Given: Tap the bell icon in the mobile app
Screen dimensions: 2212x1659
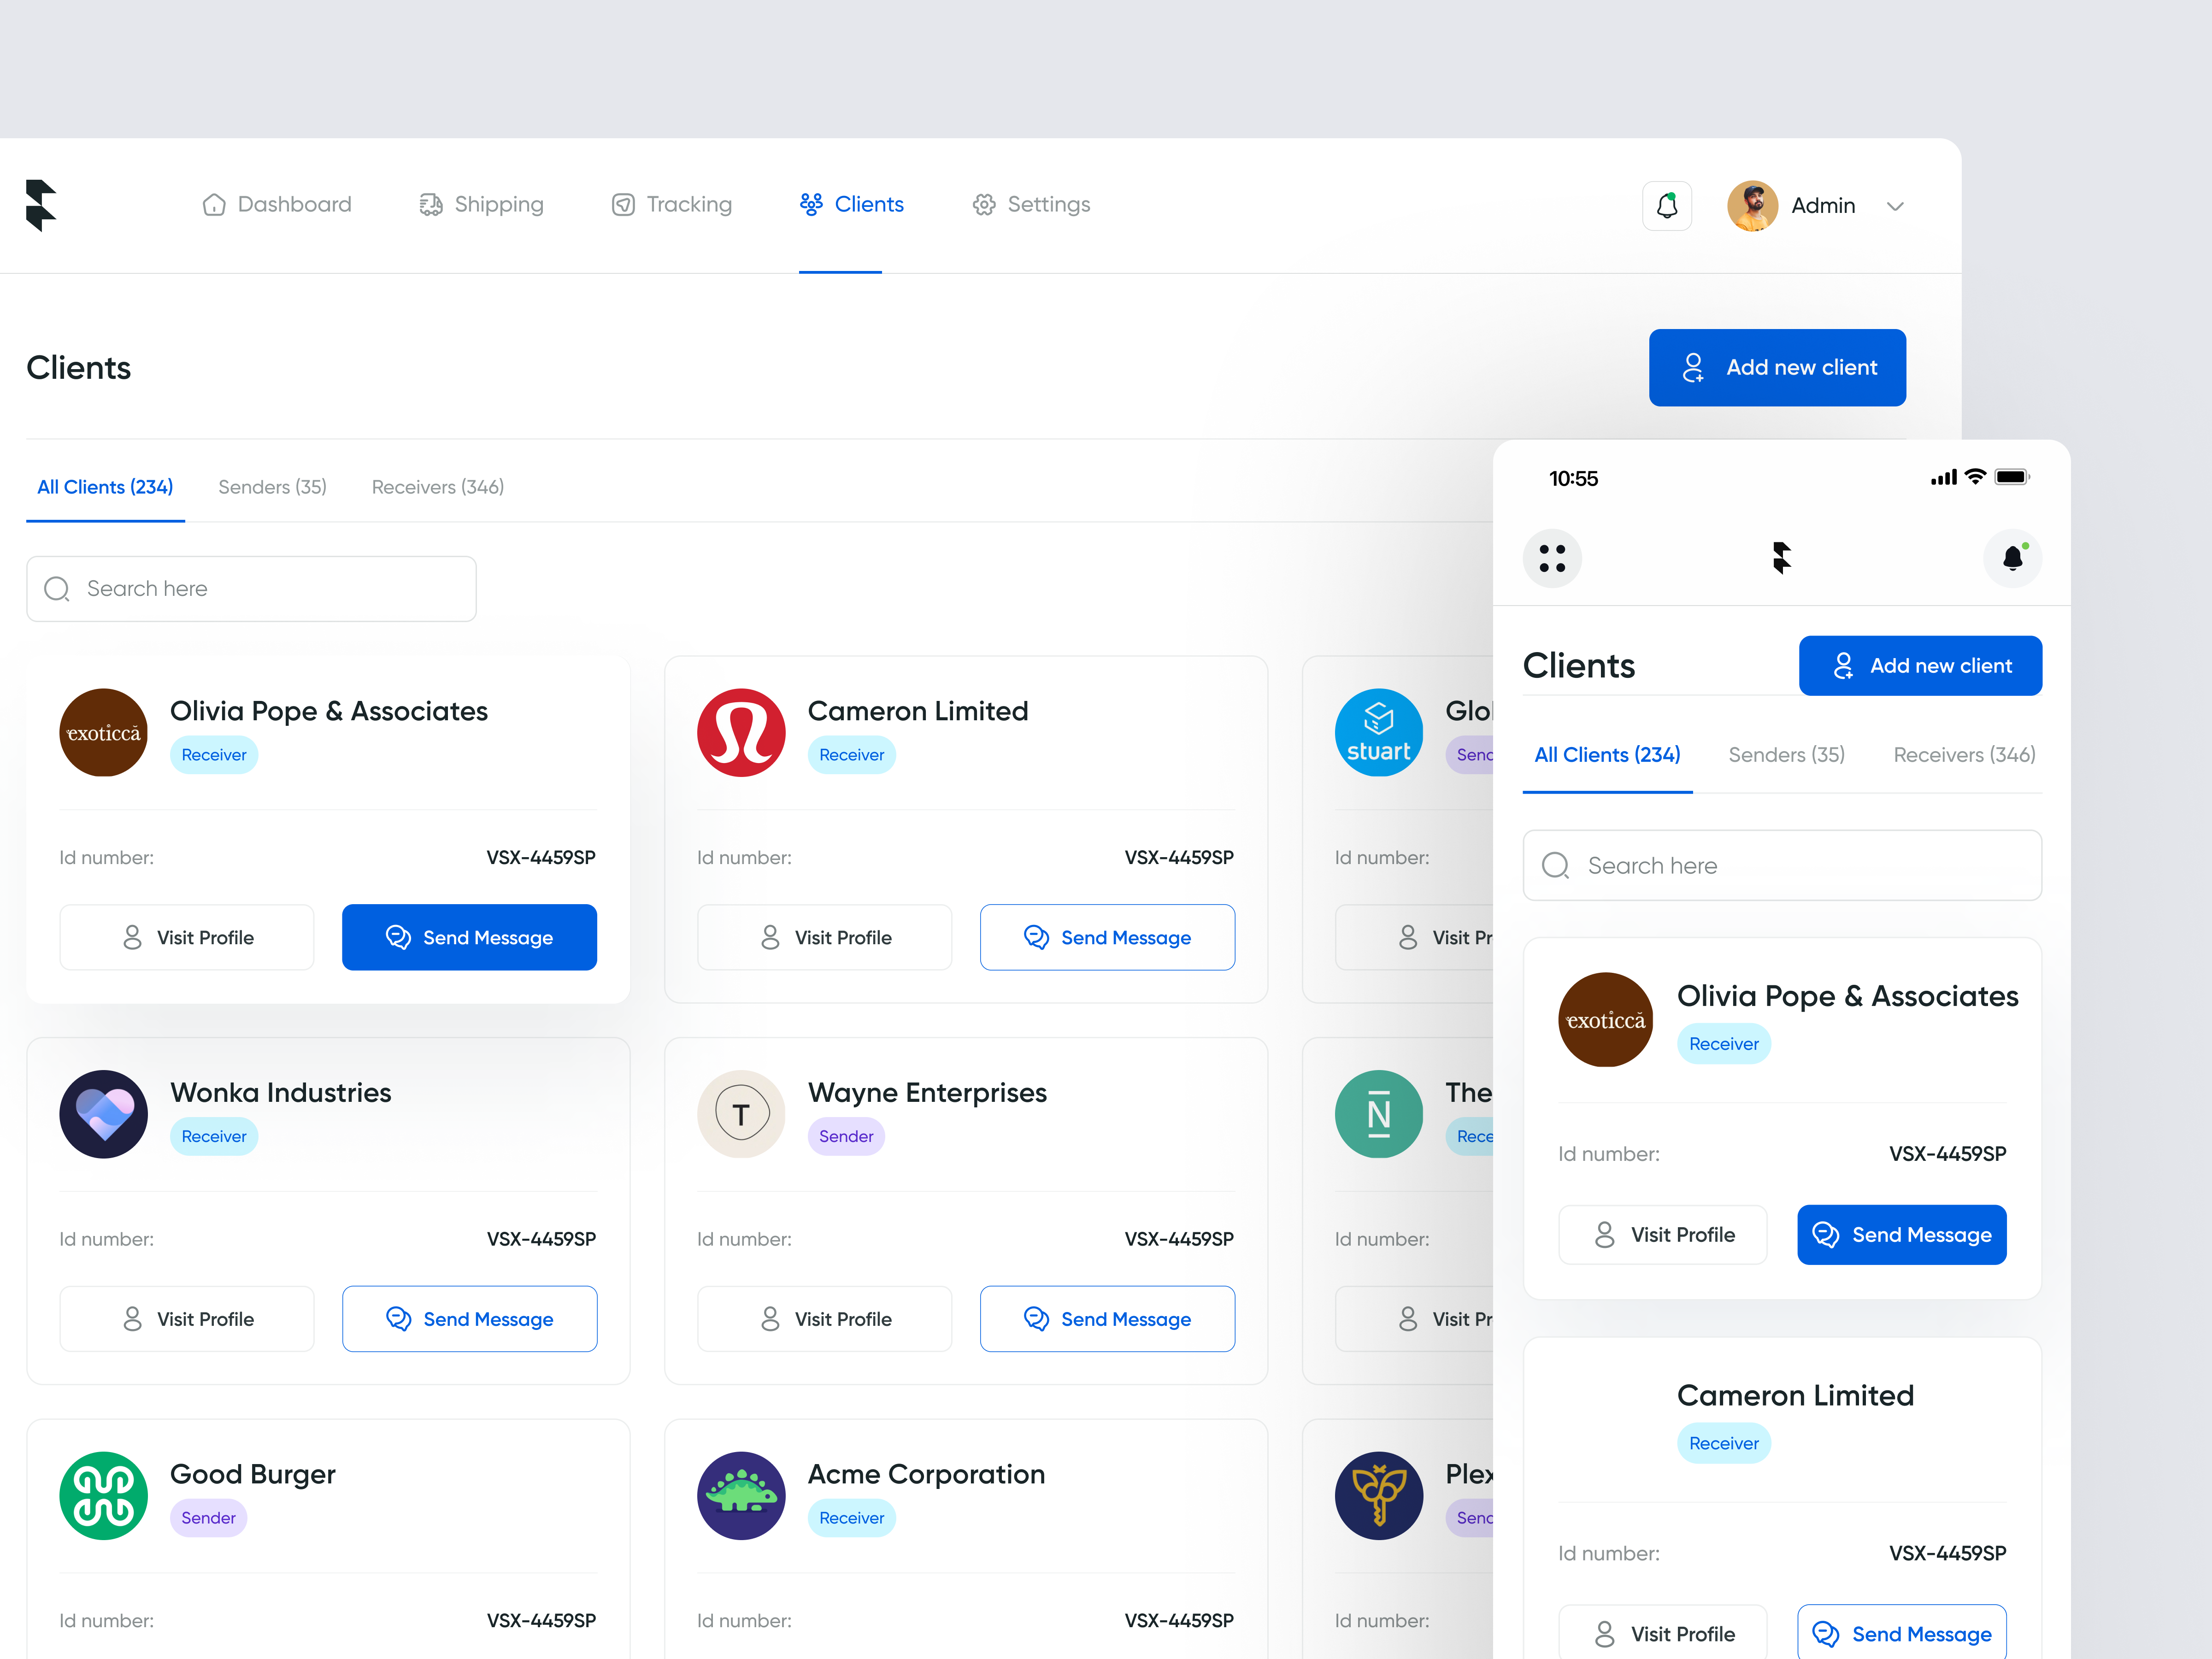Looking at the screenshot, I should [x=2013, y=558].
